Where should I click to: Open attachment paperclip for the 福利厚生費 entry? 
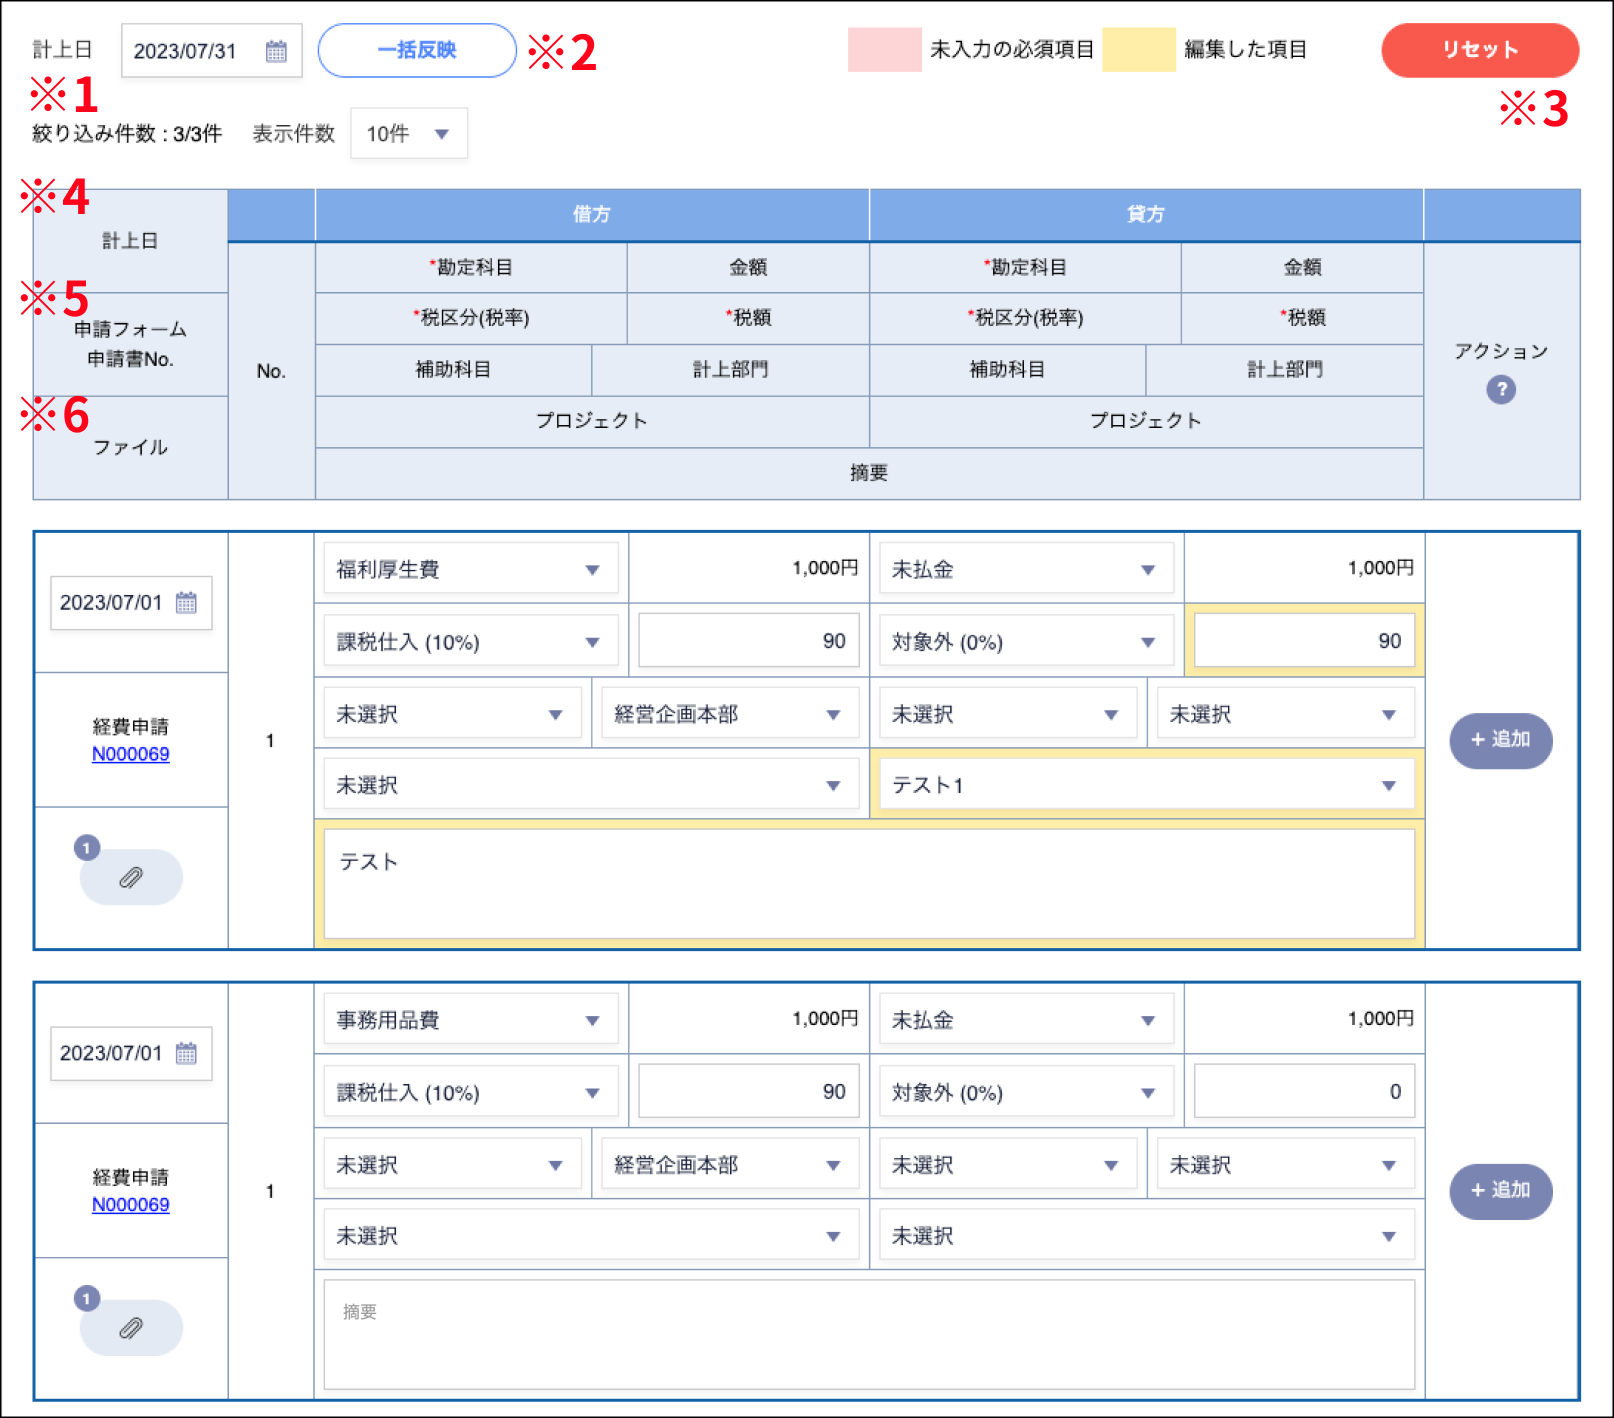click(131, 877)
